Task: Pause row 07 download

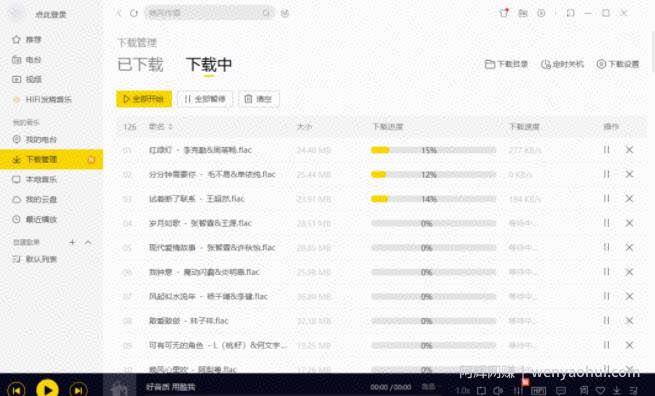Action: pos(607,296)
